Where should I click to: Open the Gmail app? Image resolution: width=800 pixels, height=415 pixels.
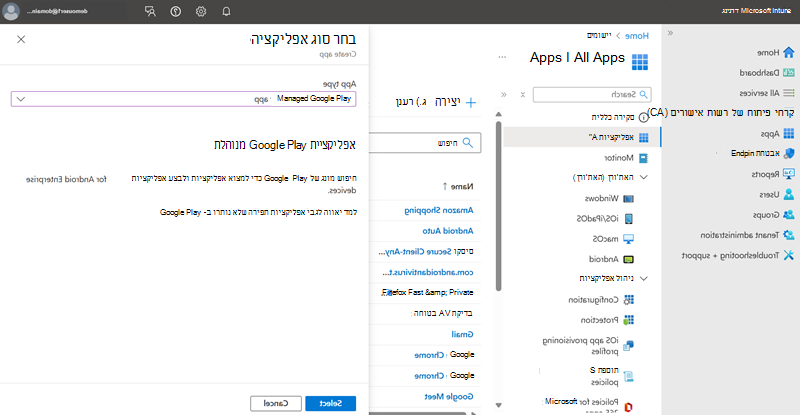tap(462, 334)
